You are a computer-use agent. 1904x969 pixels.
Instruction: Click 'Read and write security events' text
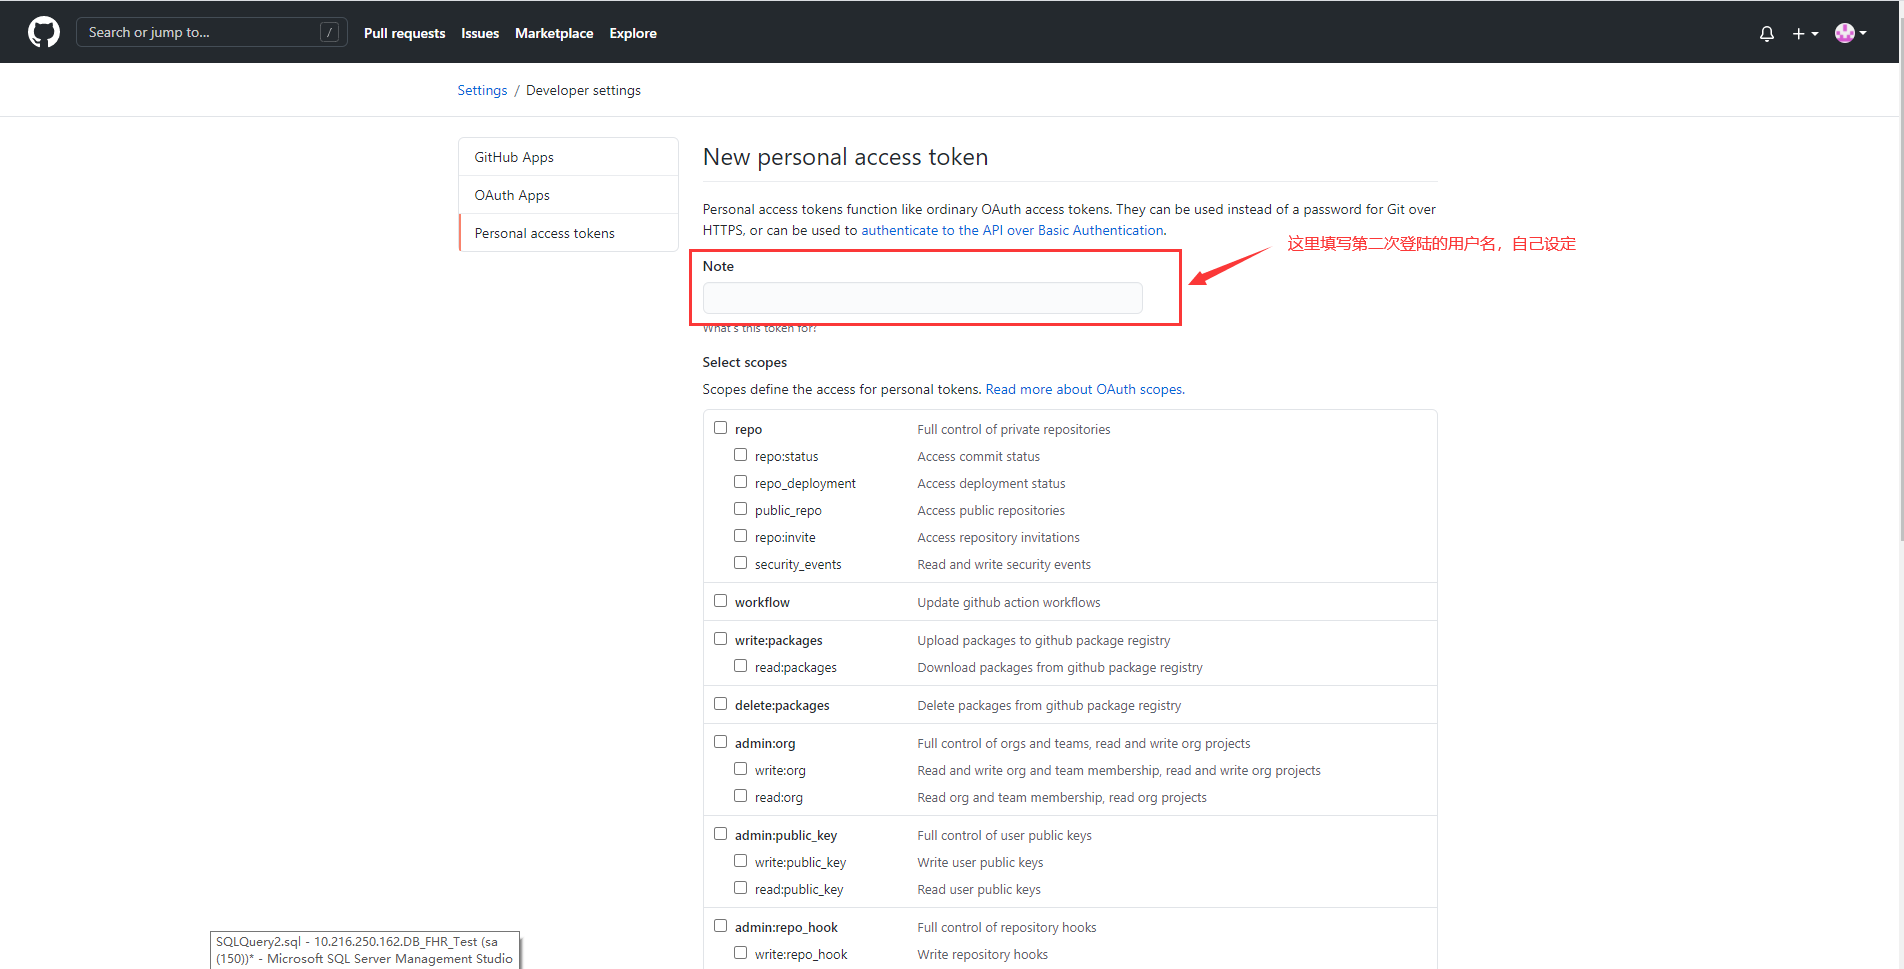pyautogui.click(x=1004, y=565)
